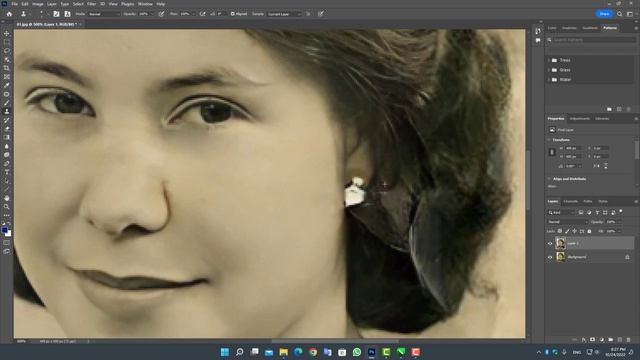Filter layers by pixel layers icon

[x=581, y=212]
